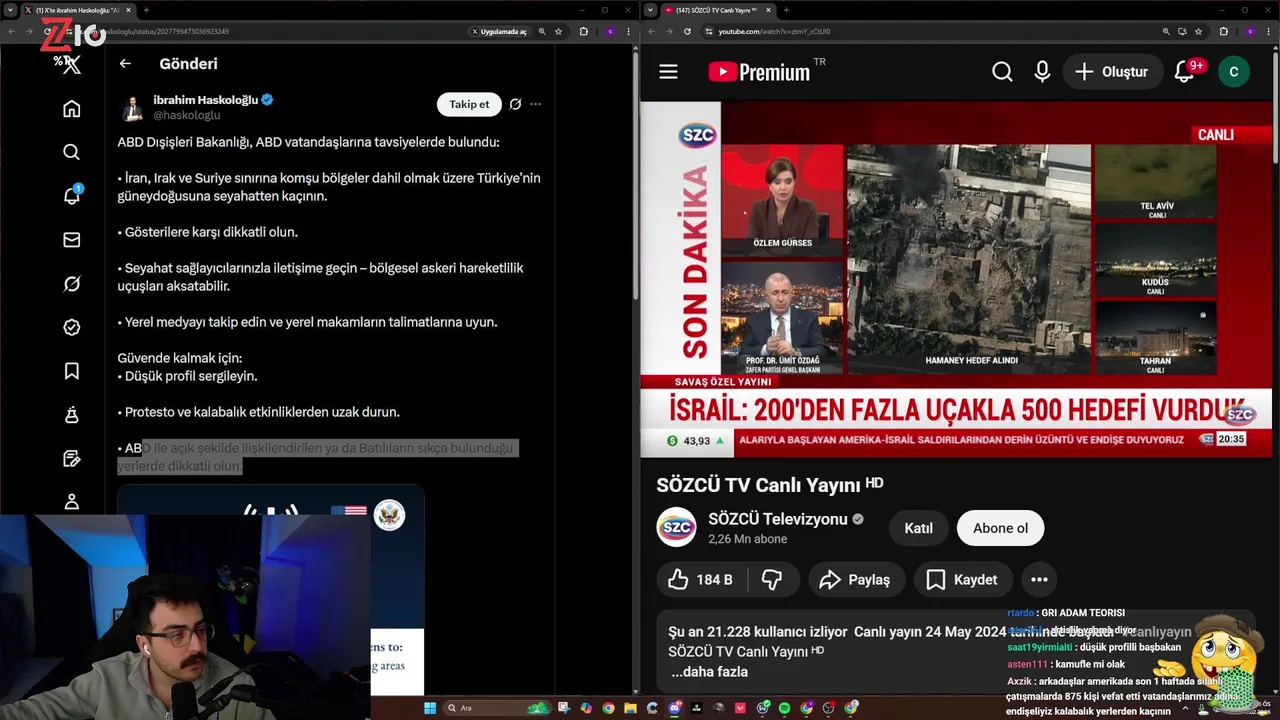
Task: Click Takip et follow button
Action: 469,104
